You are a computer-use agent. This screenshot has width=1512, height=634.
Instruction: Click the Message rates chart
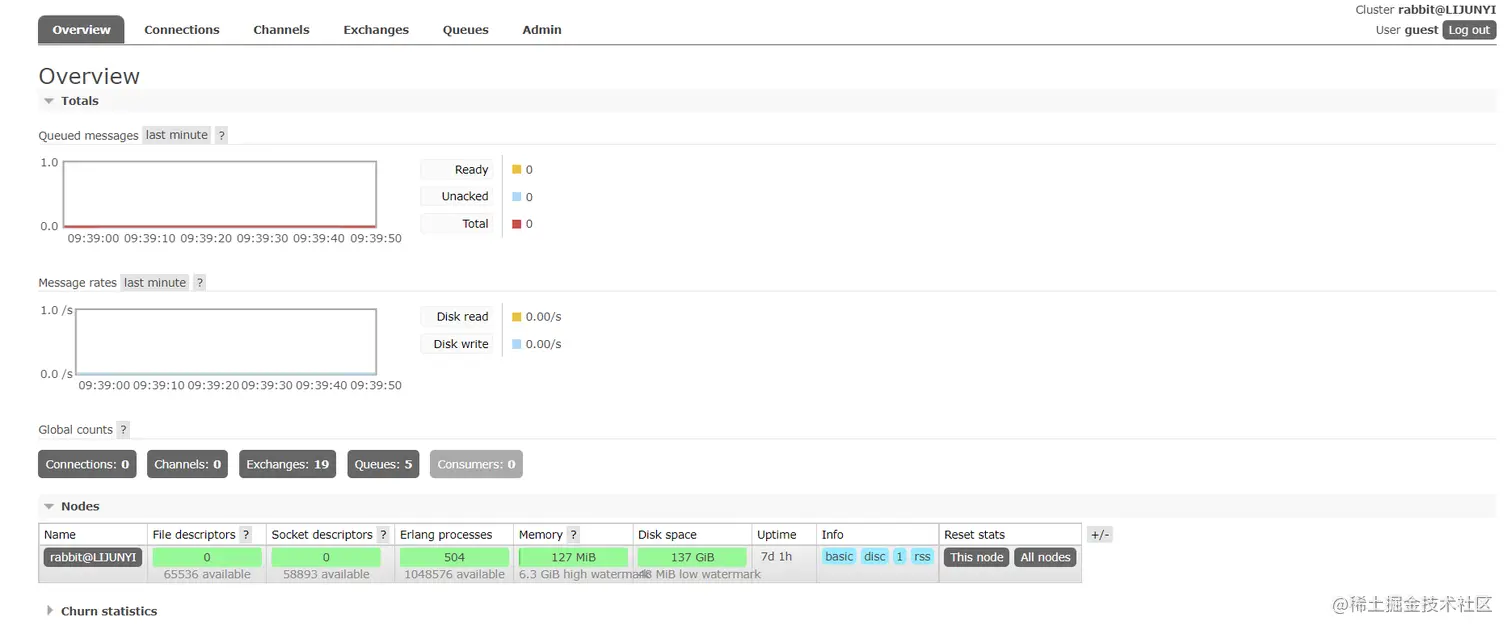click(x=226, y=342)
